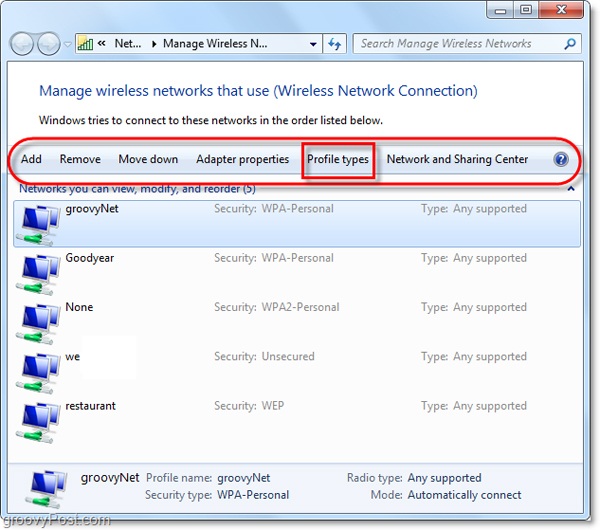600x530 pixels.
Task: Select the groovyNet network name
Action: [92, 209]
